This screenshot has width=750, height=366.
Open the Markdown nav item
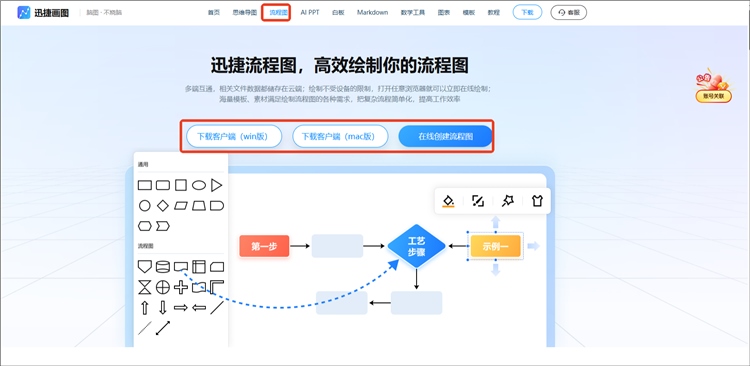tap(372, 12)
